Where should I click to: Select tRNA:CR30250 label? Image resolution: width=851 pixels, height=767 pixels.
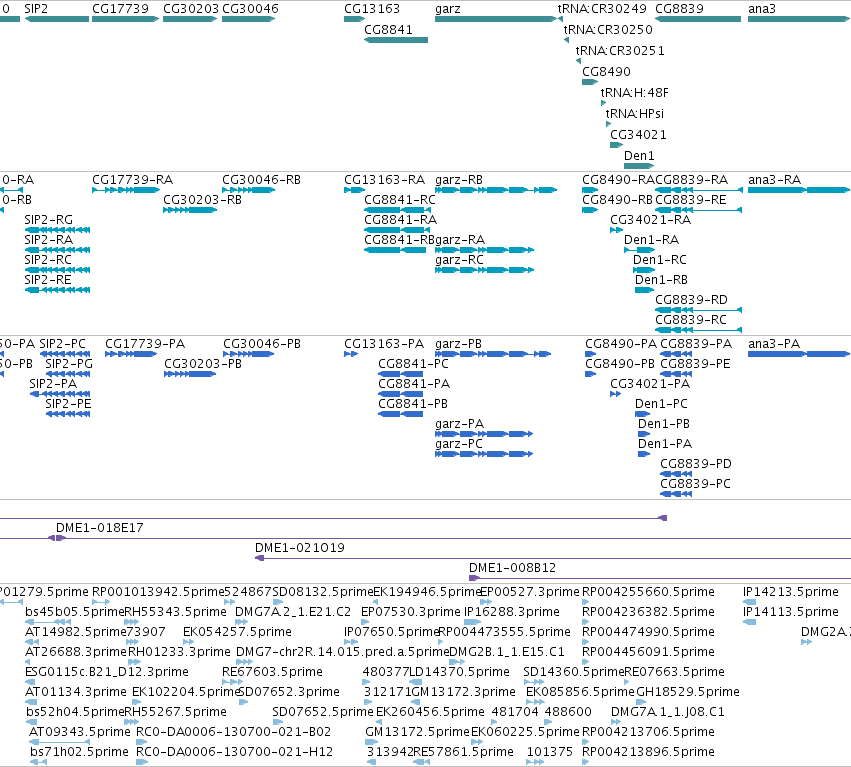pos(608,30)
